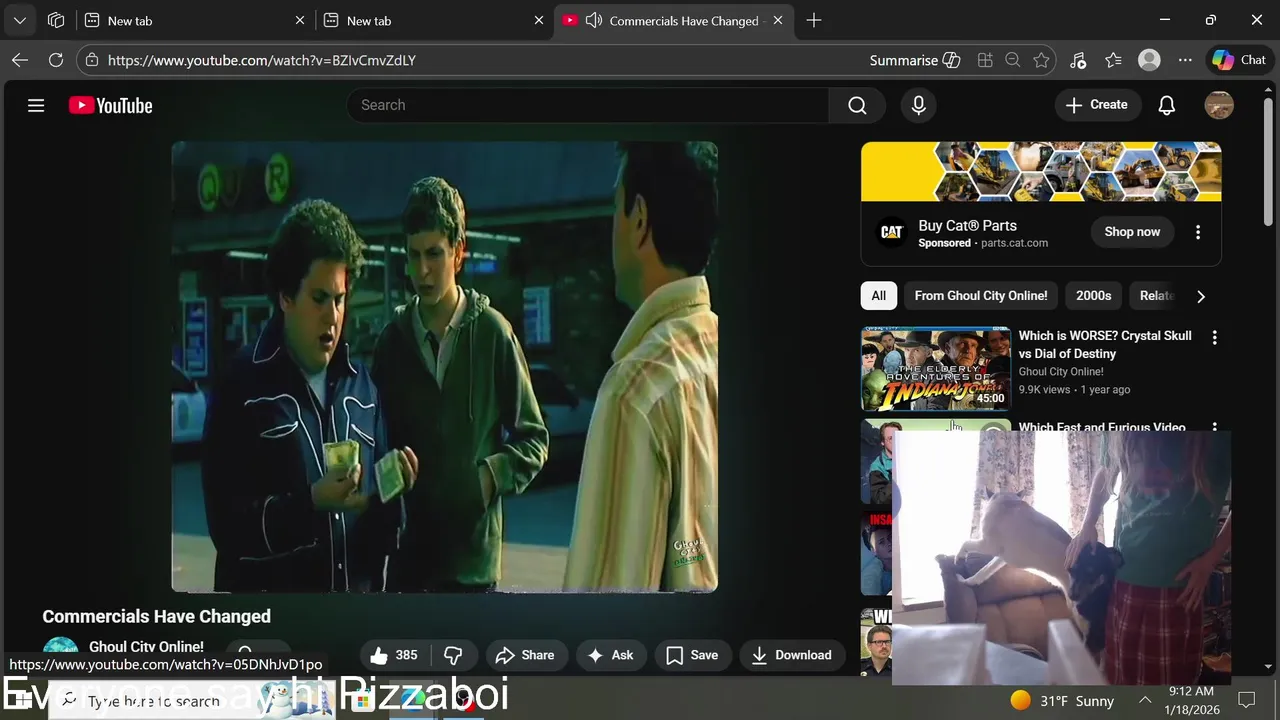View site information icon in address bar

click(x=92, y=60)
